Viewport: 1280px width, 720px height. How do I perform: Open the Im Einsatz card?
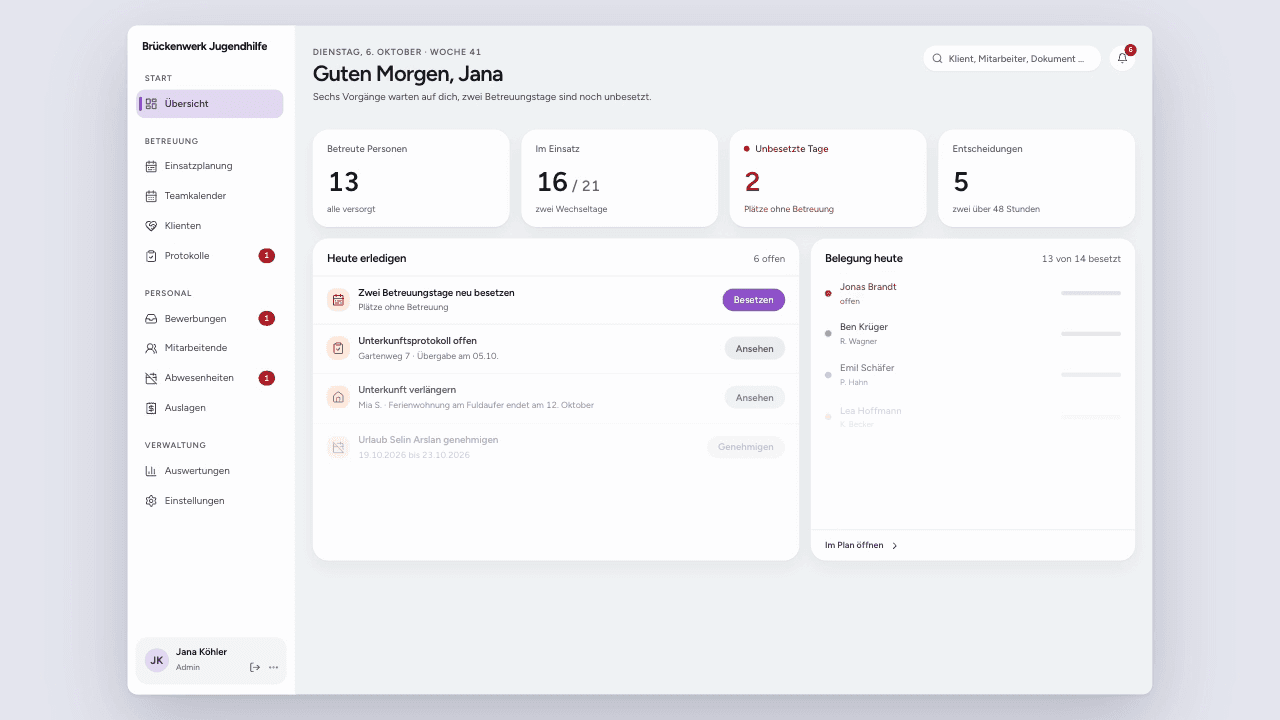tap(620, 178)
